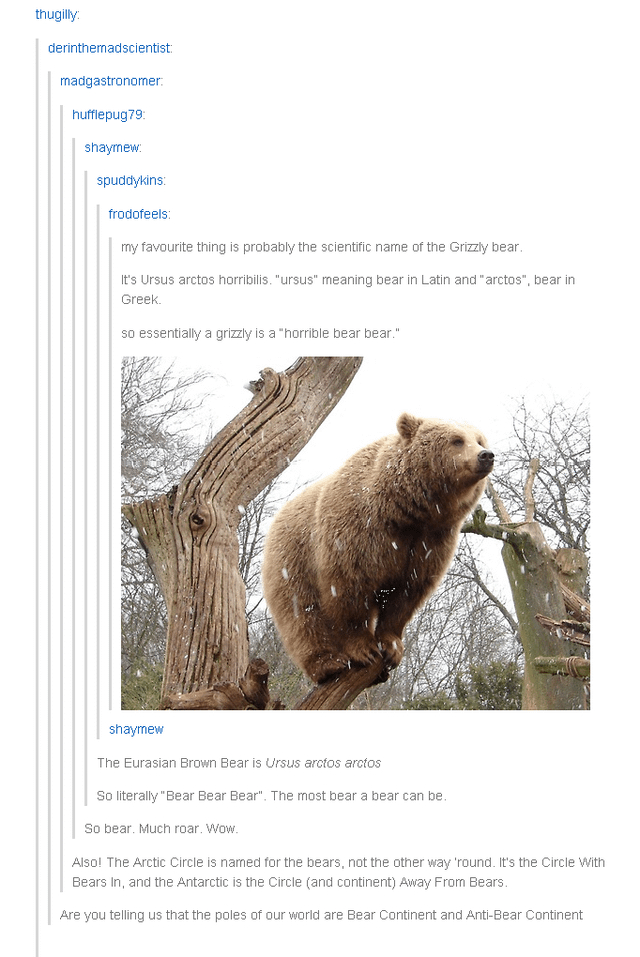Click the Arctic Circle paragraph
640x957 pixels.
[339, 872]
